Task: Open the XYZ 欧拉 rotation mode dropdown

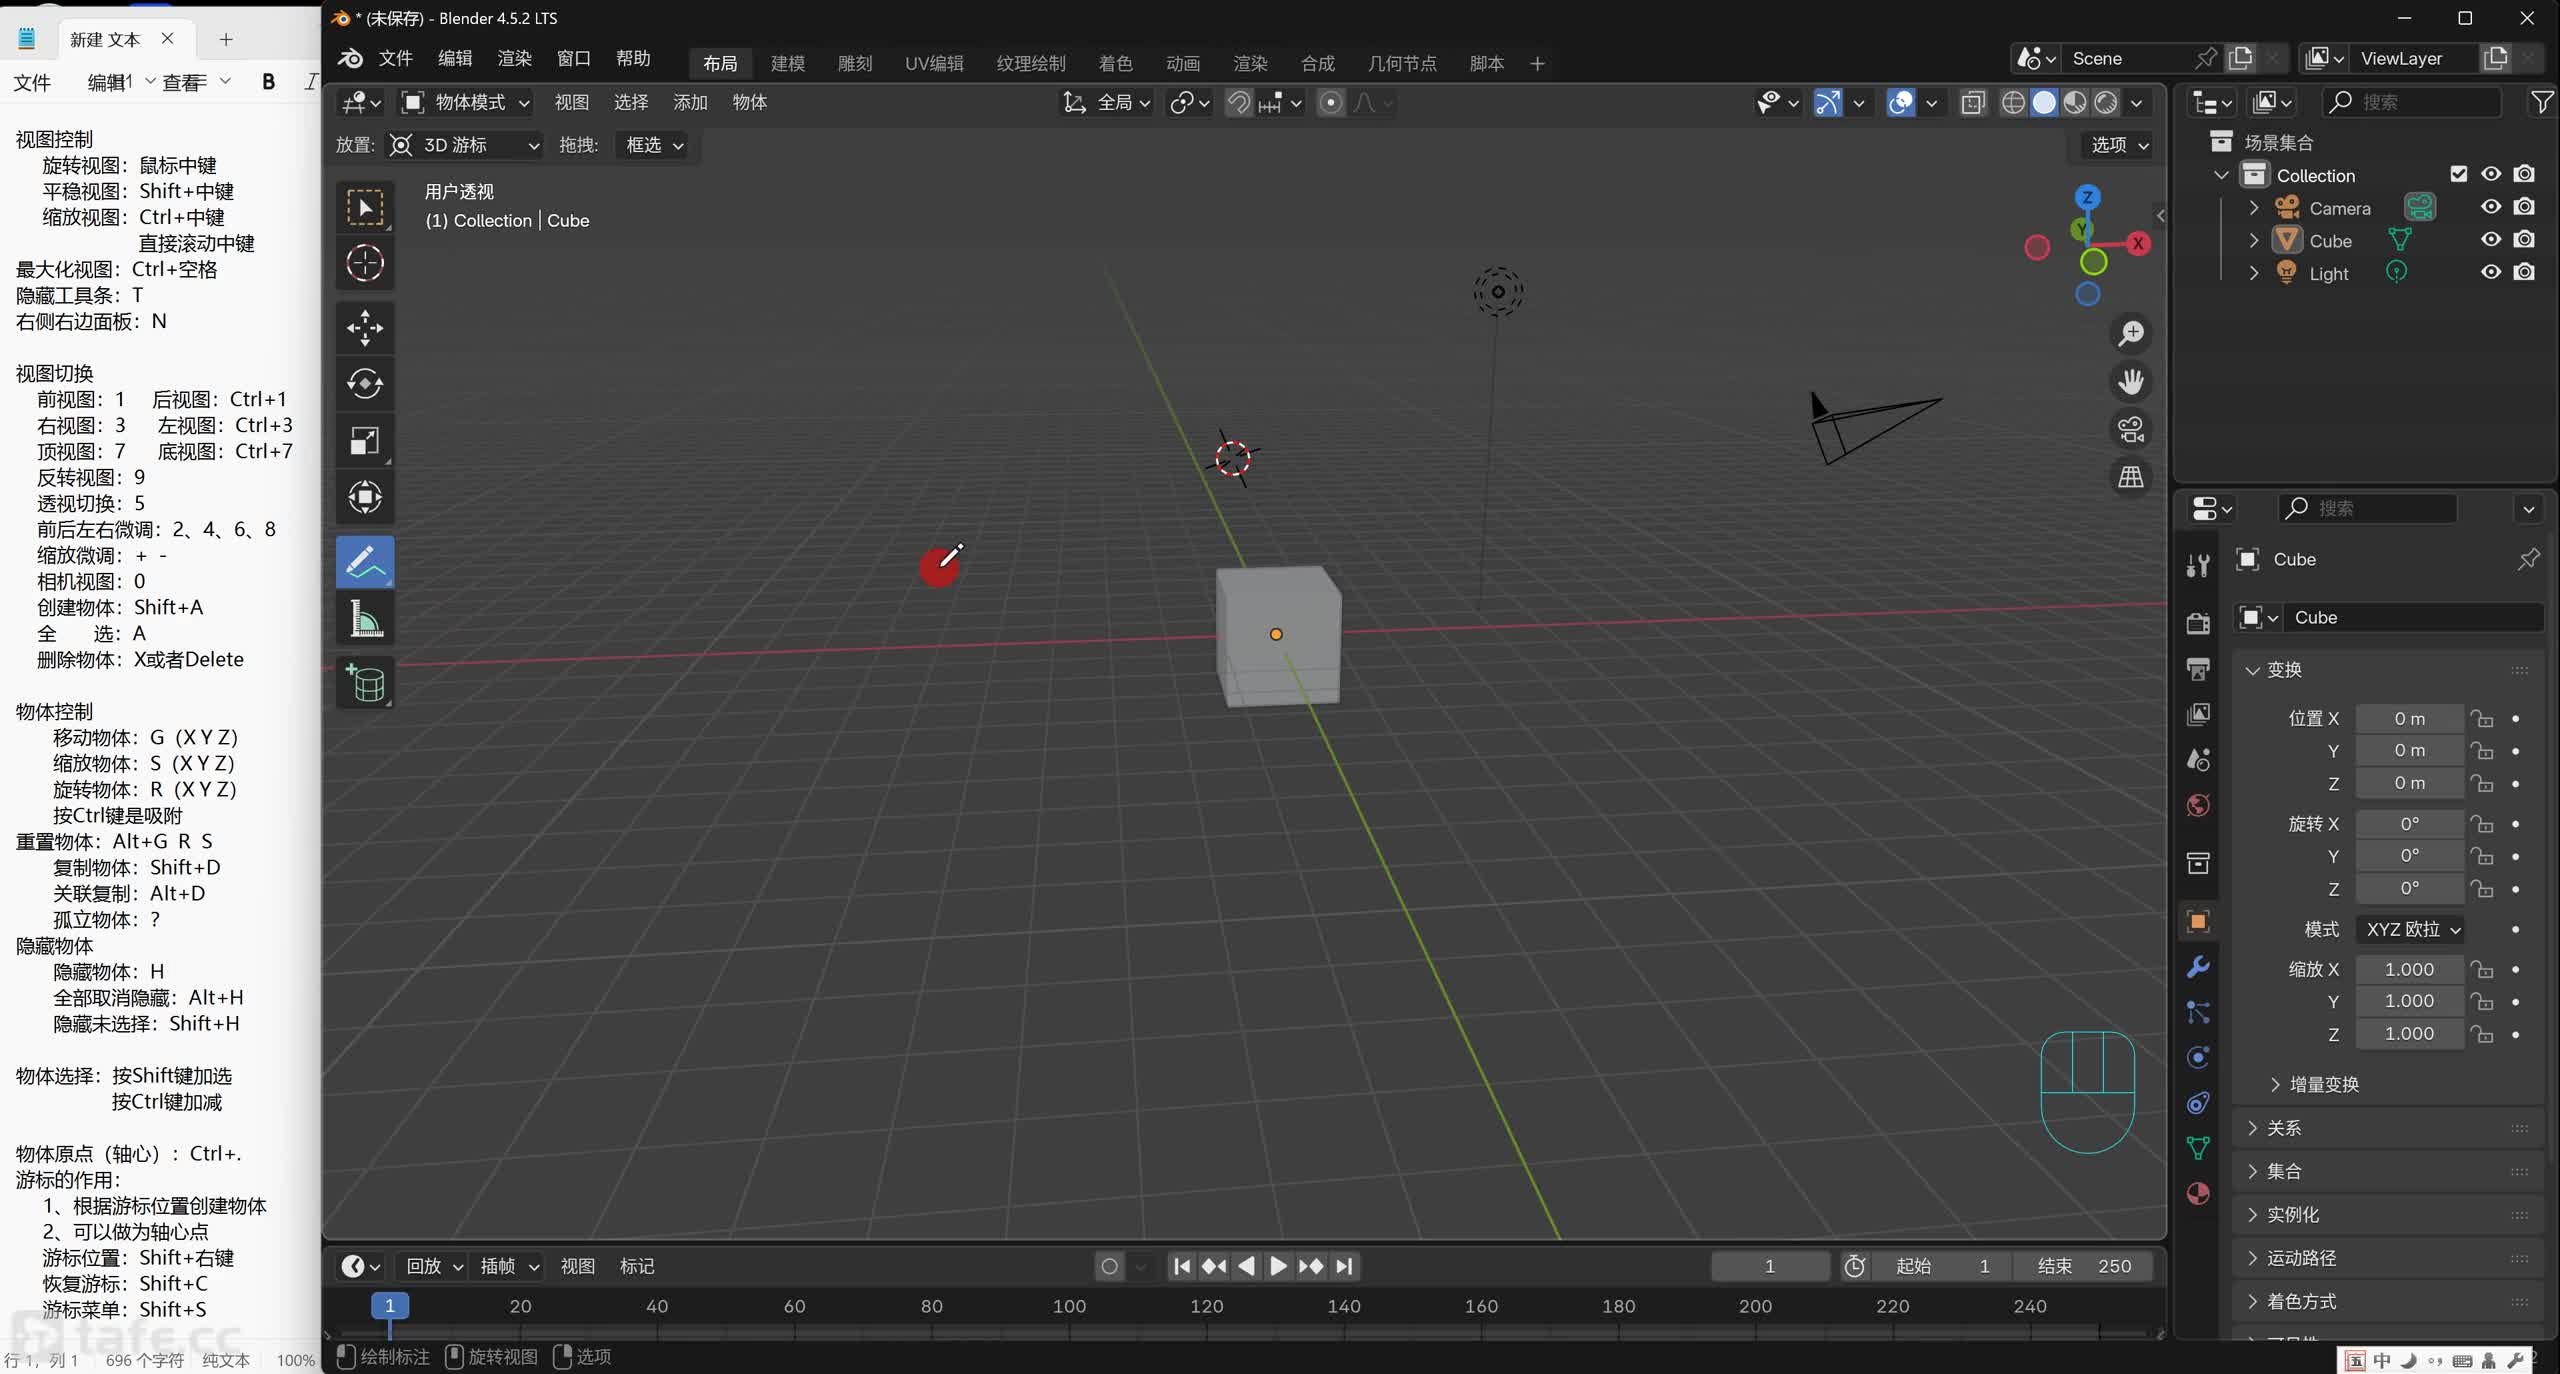Action: (x=2412, y=929)
